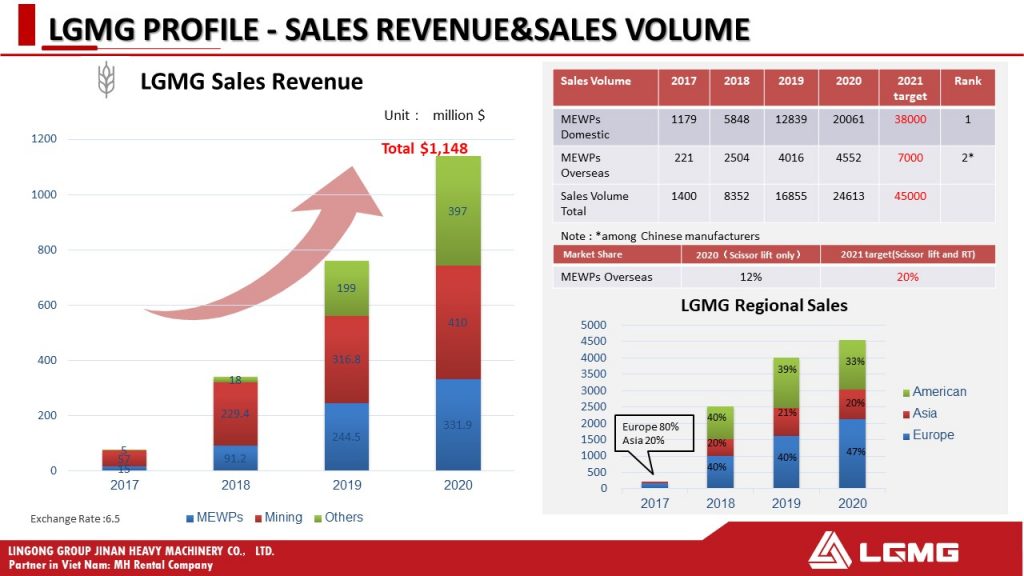Click the 2017 stacked bar in the revenue chart
1024x576 pixels.
click(x=124, y=460)
